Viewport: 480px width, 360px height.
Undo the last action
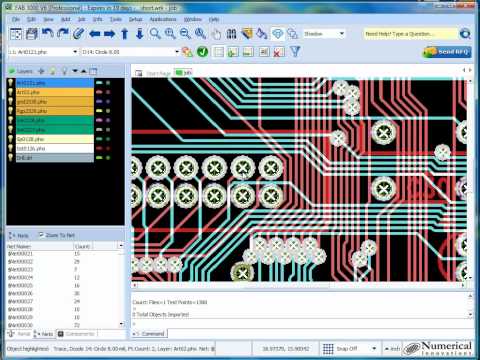(x=47, y=34)
